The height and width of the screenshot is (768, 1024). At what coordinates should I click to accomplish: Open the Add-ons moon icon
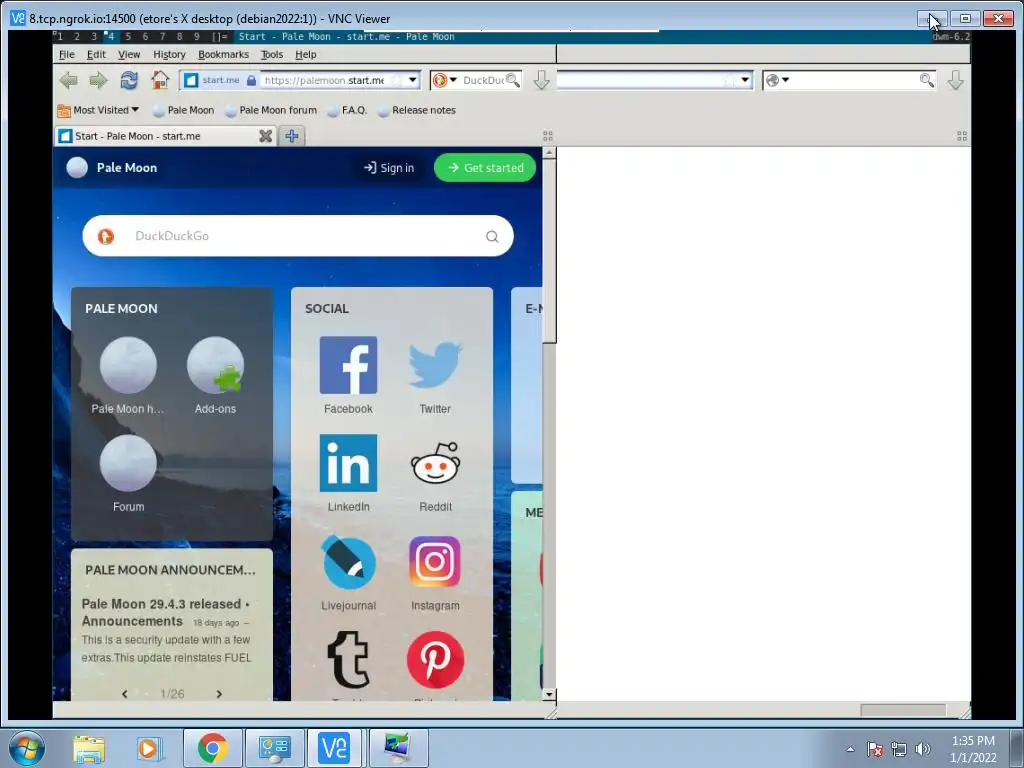(x=216, y=365)
